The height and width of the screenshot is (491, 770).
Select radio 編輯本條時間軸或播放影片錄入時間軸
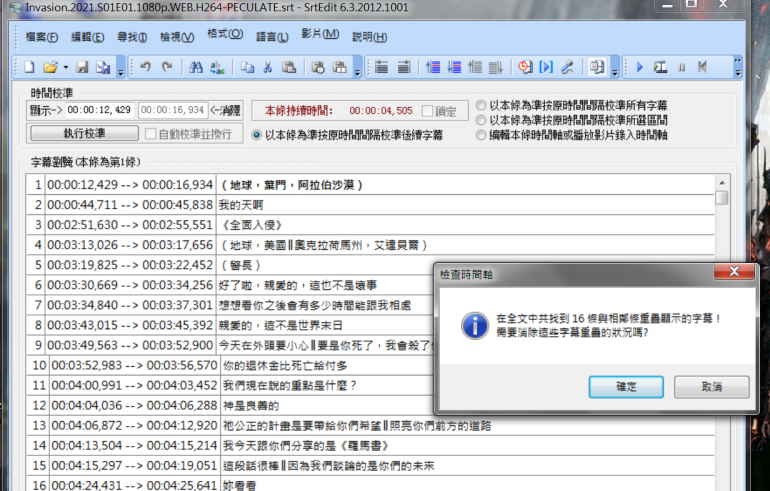[481, 135]
